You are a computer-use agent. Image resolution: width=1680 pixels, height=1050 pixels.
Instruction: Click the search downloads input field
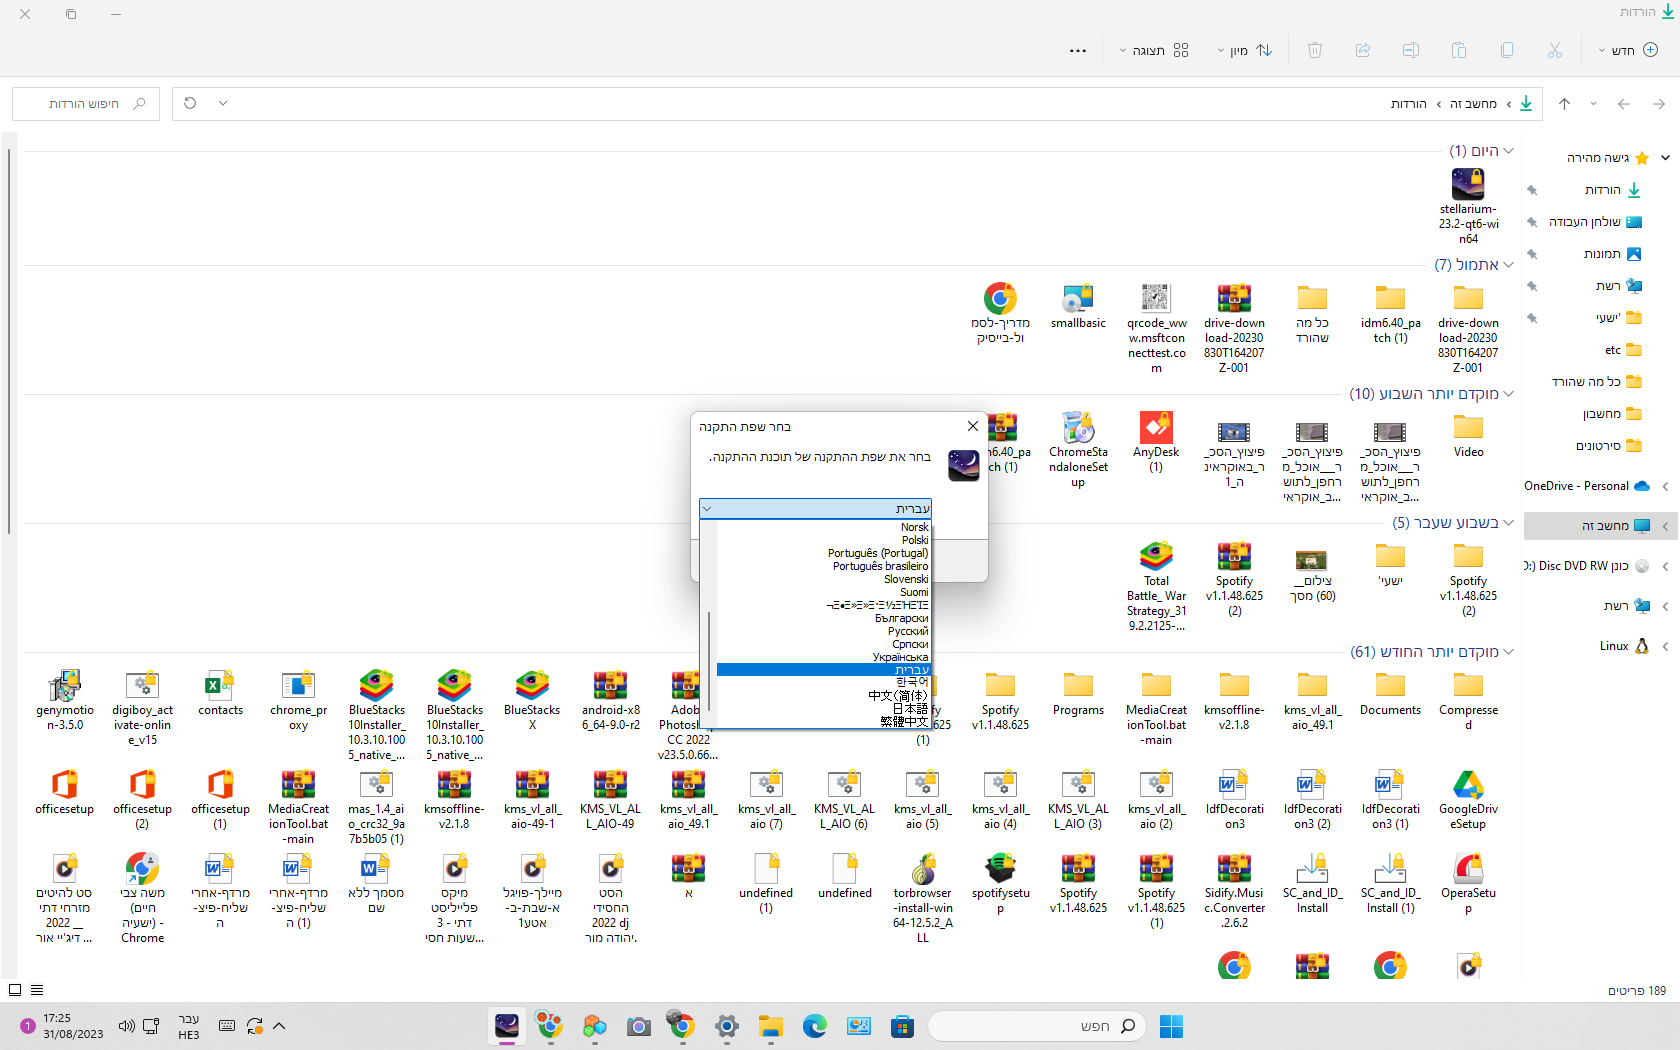click(x=86, y=103)
